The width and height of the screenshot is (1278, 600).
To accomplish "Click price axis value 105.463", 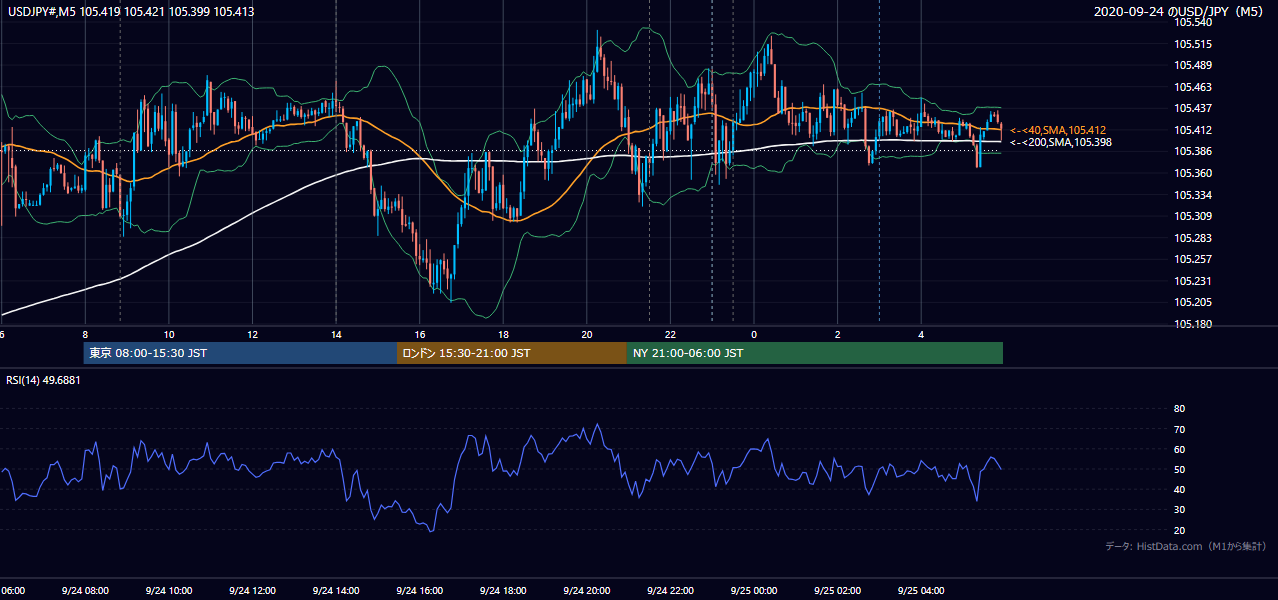I will point(1194,87).
